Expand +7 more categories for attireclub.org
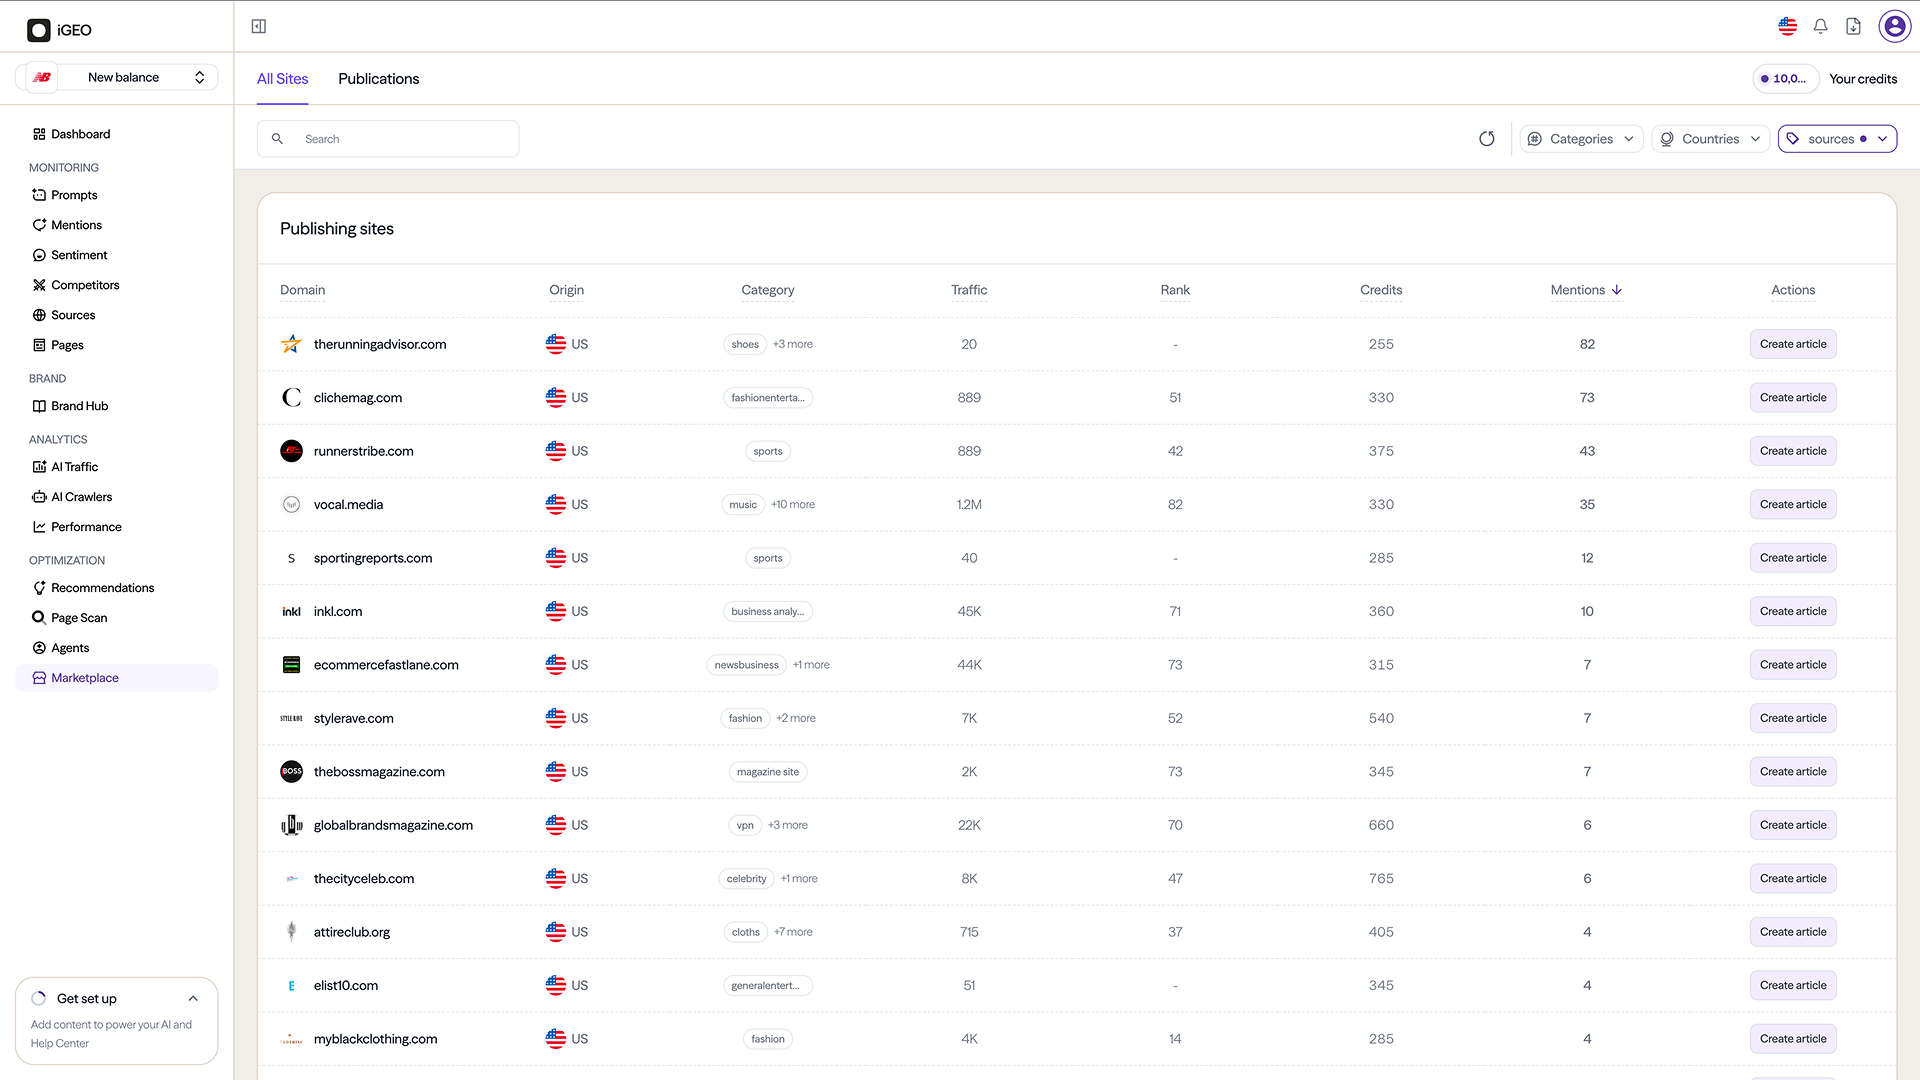The image size is (1920, 1080). [x=793, y=932]
